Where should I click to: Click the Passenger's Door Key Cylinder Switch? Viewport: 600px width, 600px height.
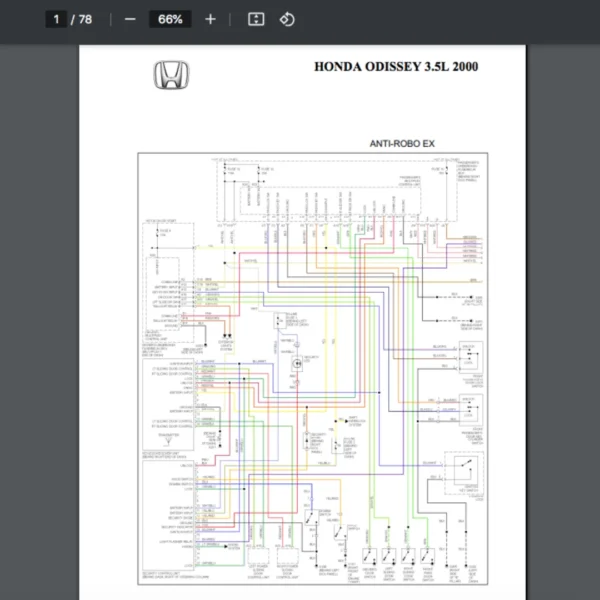471,410
